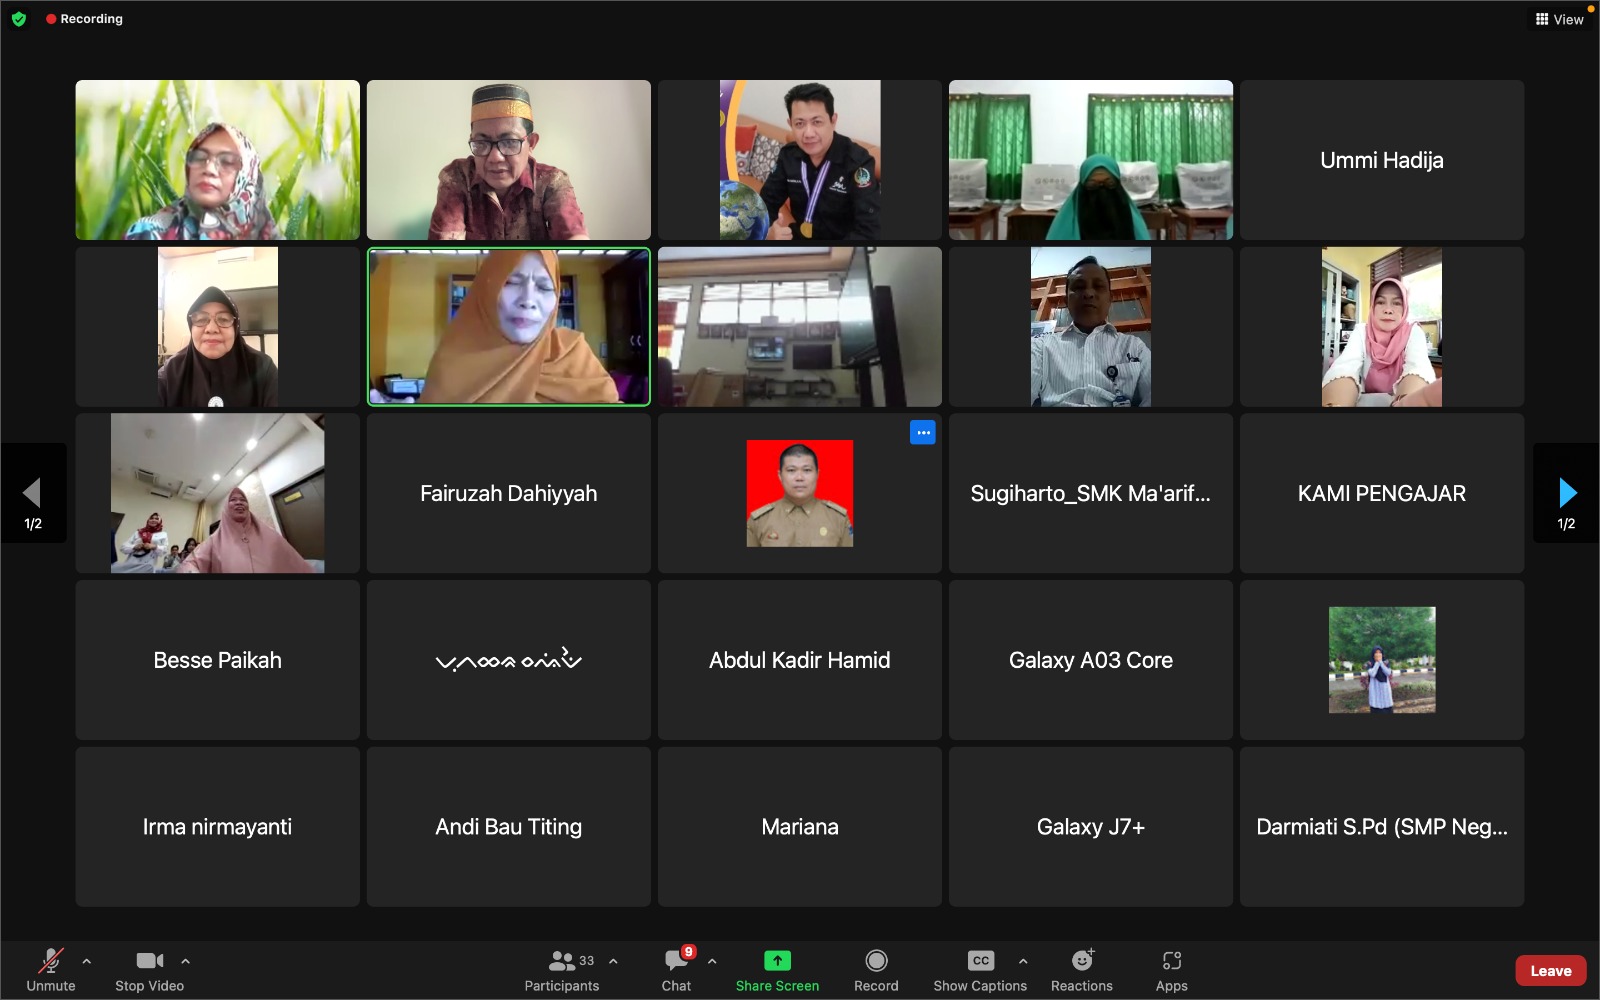Expand the chat options caret
The height and width of the screenshot is (1000, 1600).
point(712,961)
